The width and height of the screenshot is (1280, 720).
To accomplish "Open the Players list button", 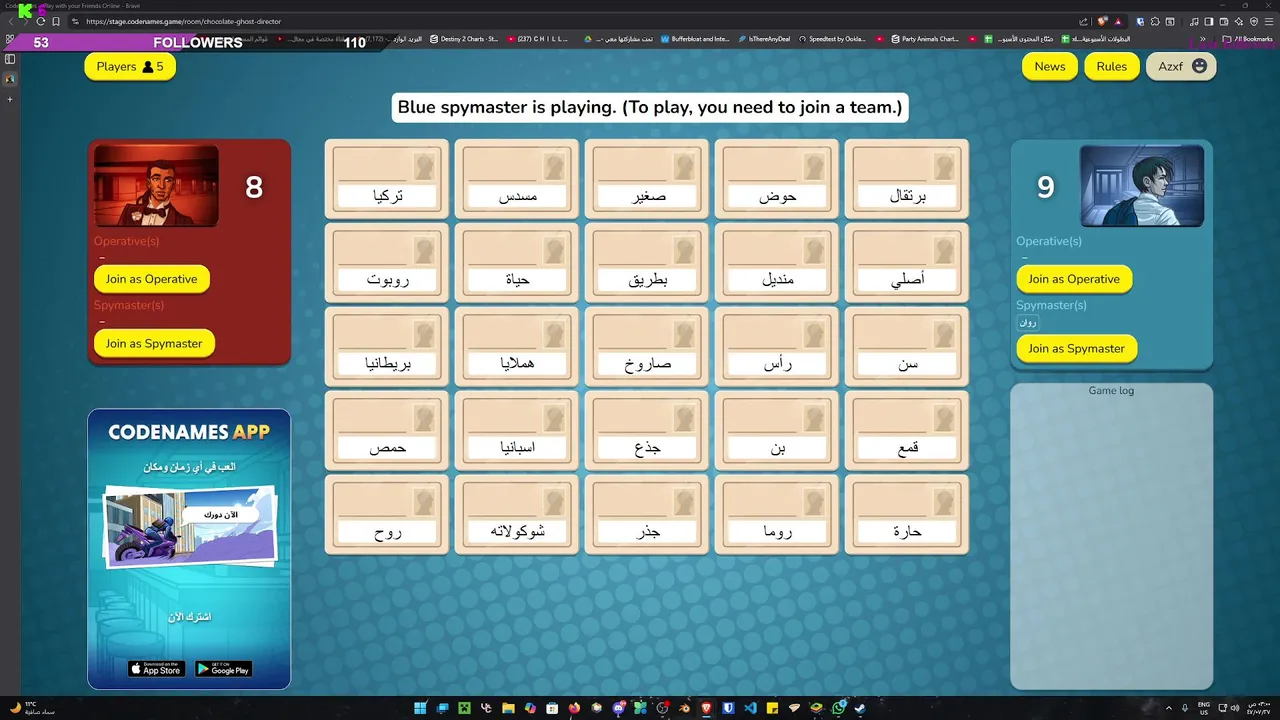I will coord(130,66).
